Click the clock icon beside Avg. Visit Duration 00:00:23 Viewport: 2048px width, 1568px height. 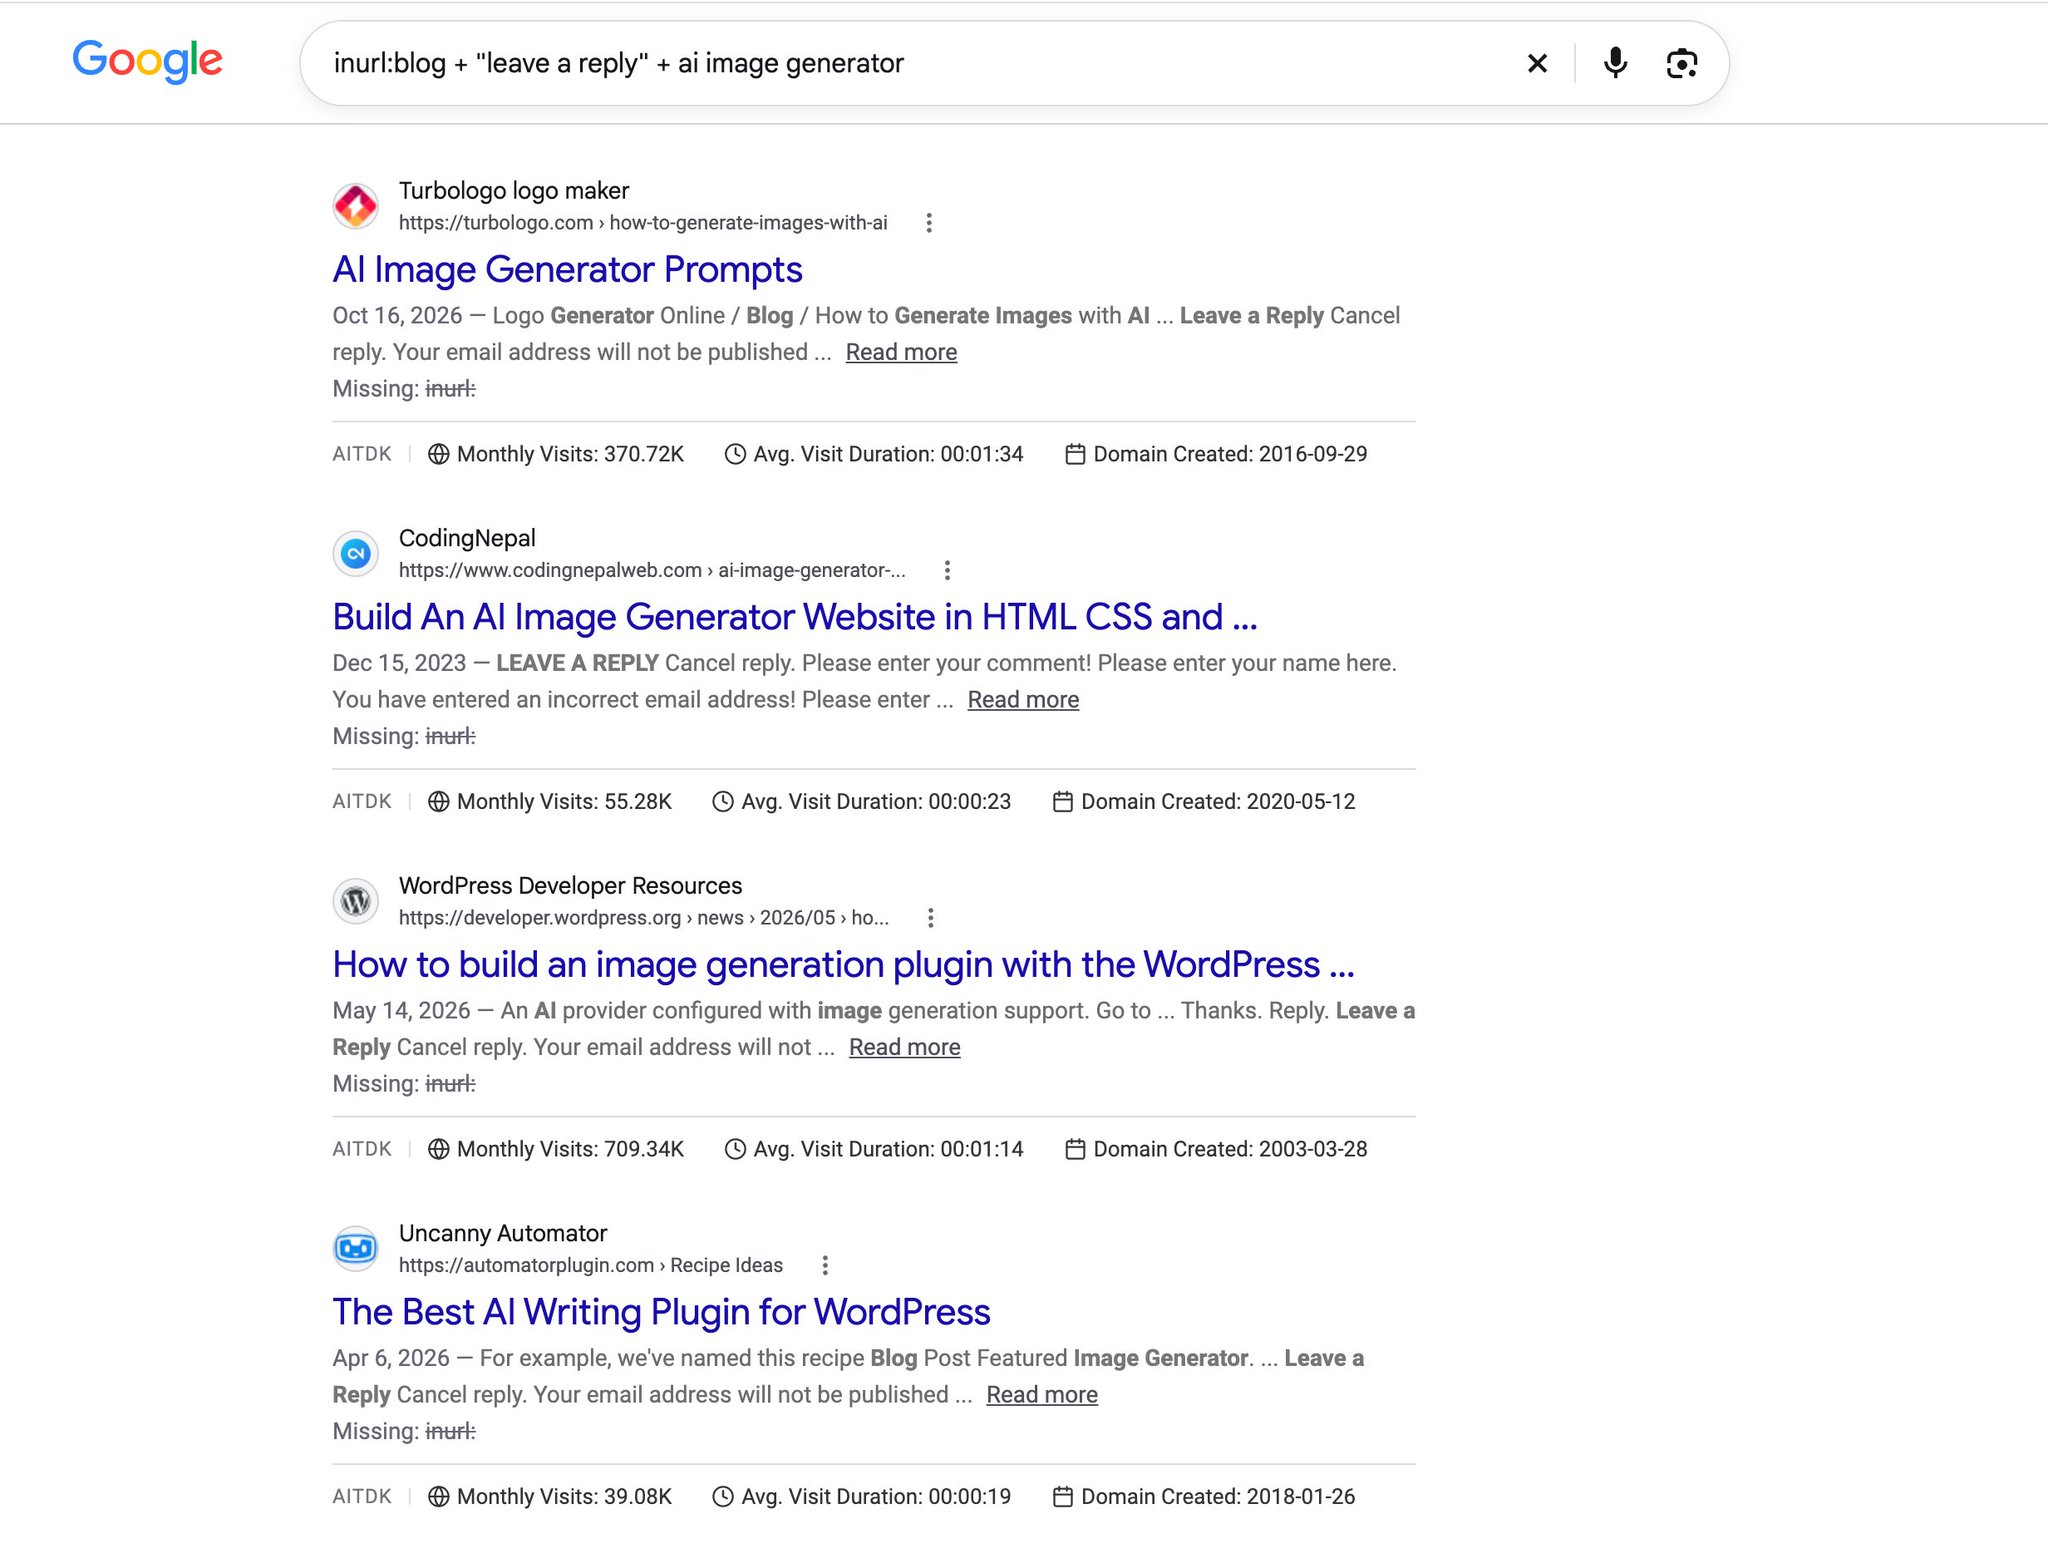(722, 802)
